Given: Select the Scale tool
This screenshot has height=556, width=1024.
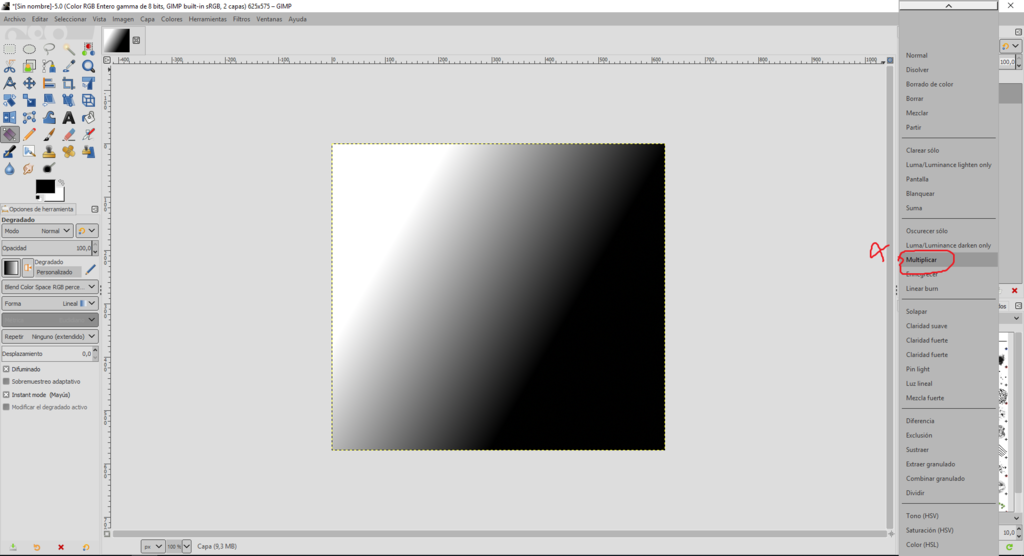Looking at the screenshot, I should coord(29,100).
